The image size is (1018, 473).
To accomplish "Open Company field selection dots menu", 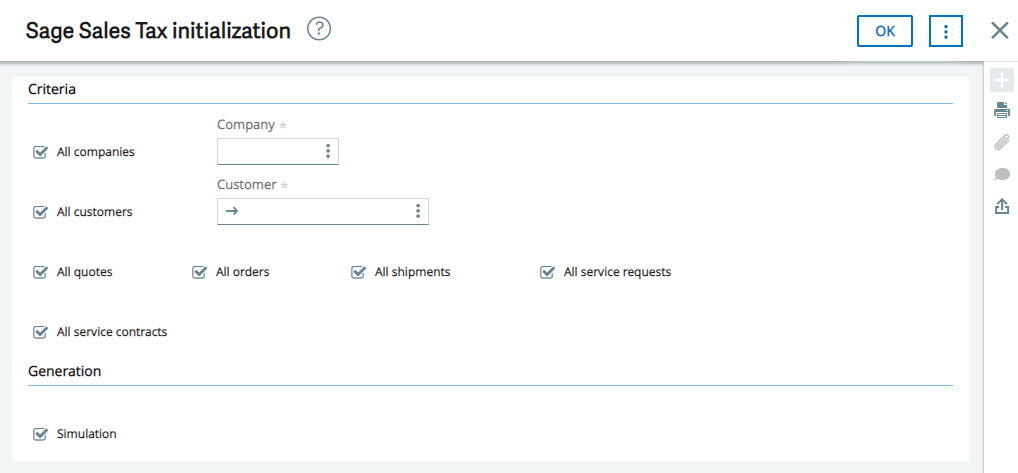I will pos(328,152).
